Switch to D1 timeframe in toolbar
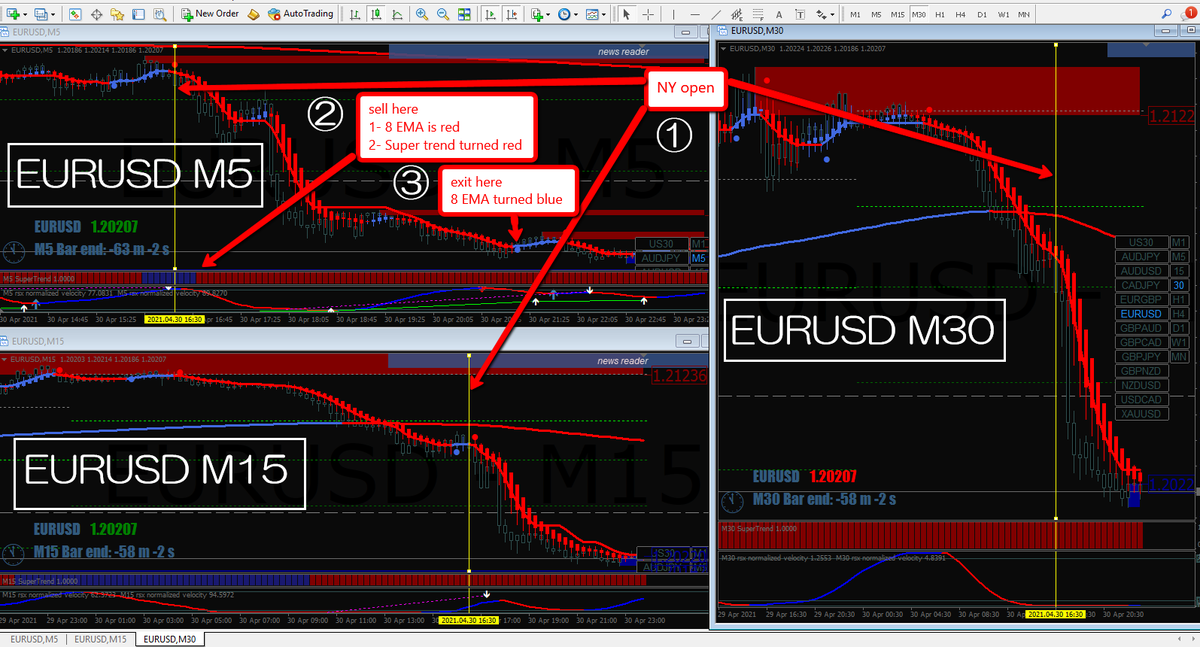The height and width of the screenshot is (647, 1200). [982, 14]
